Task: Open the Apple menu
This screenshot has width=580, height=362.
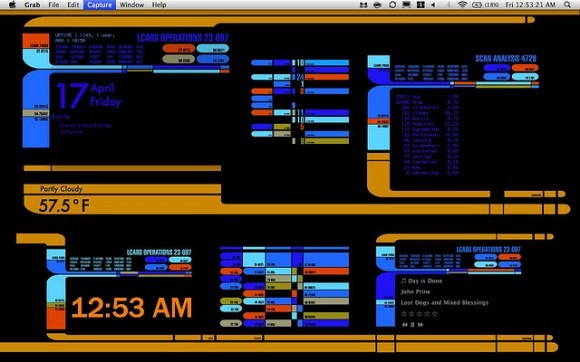Action: (12, 5)
